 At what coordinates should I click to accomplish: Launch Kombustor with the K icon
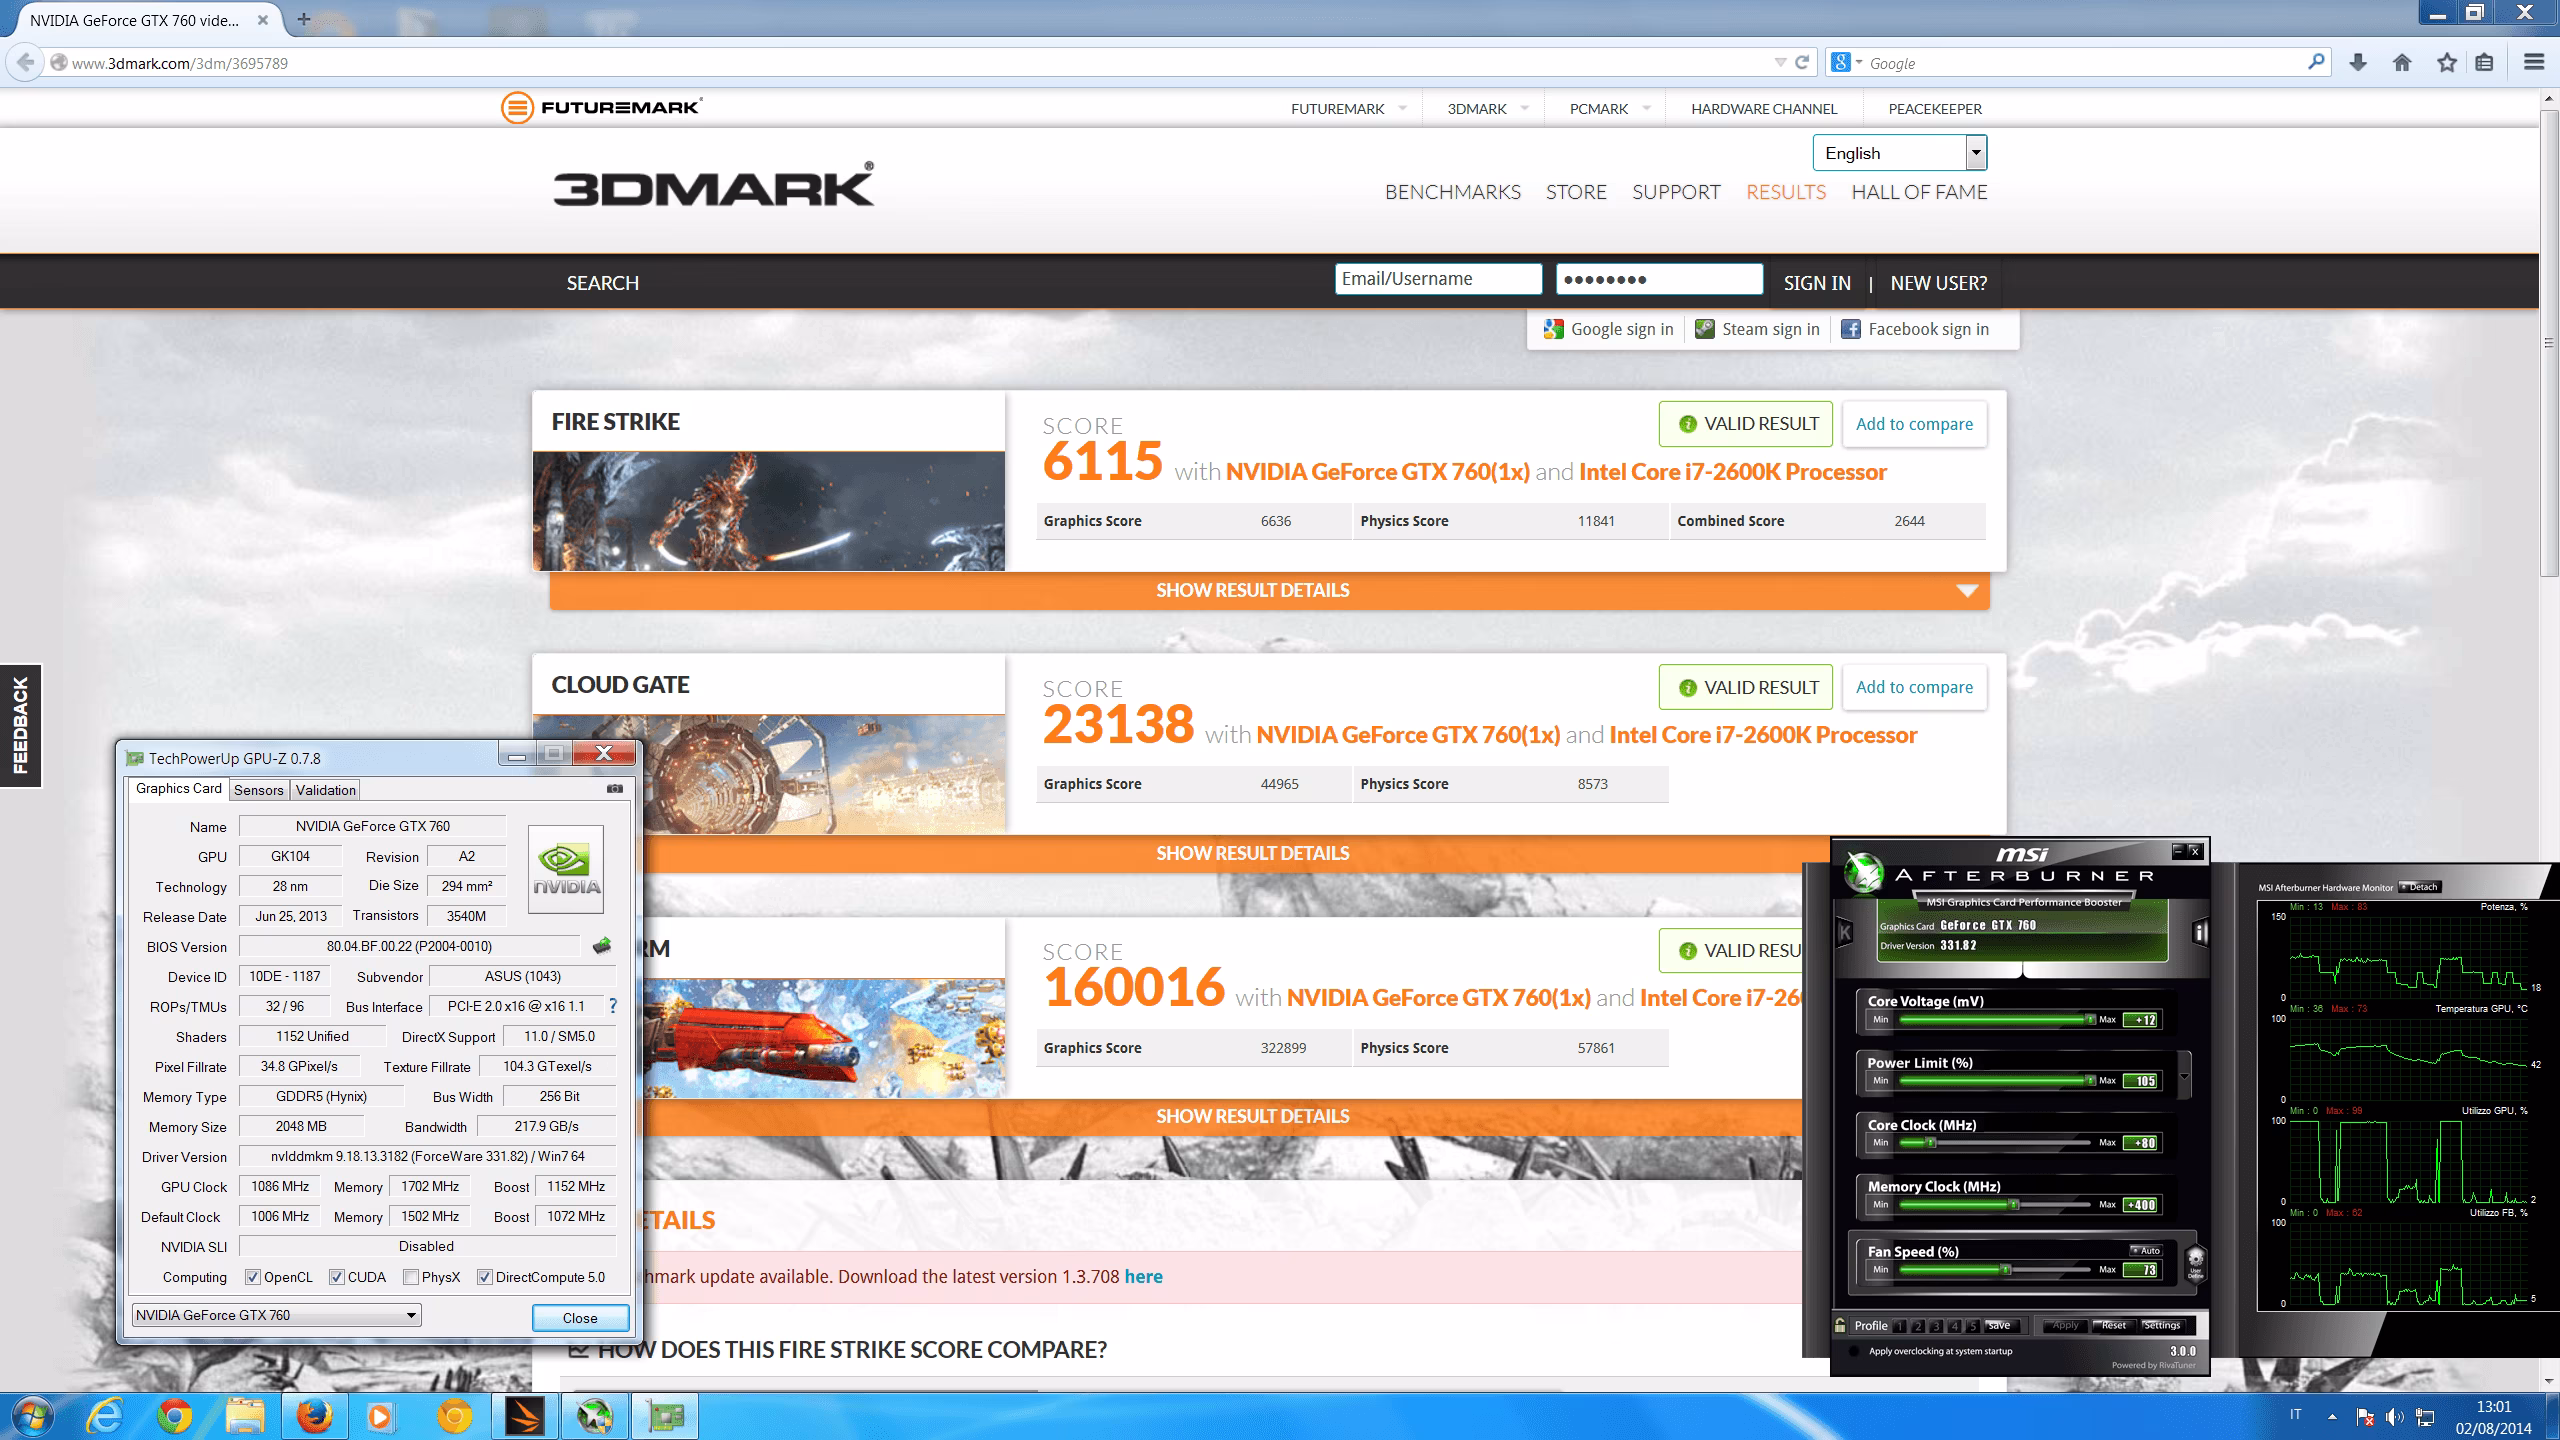coord(1845,933)
